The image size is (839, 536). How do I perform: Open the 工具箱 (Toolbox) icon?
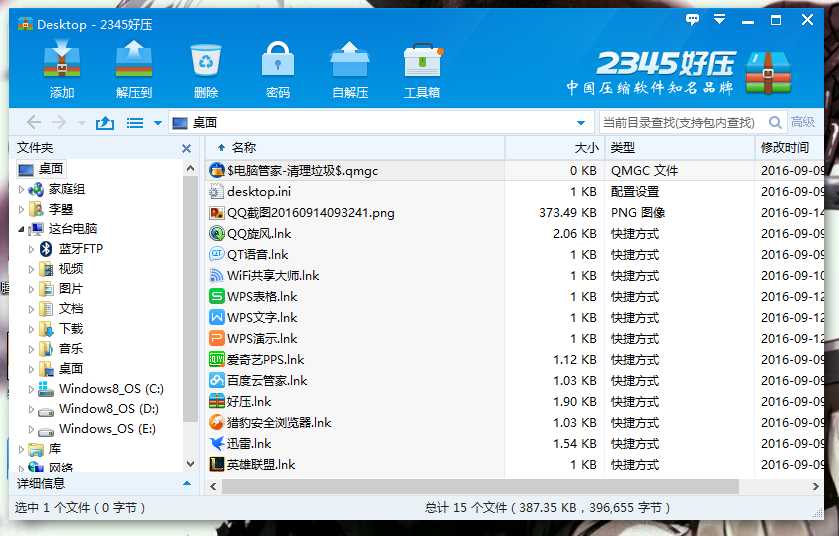pyautogui.click(x=422, y=60)
